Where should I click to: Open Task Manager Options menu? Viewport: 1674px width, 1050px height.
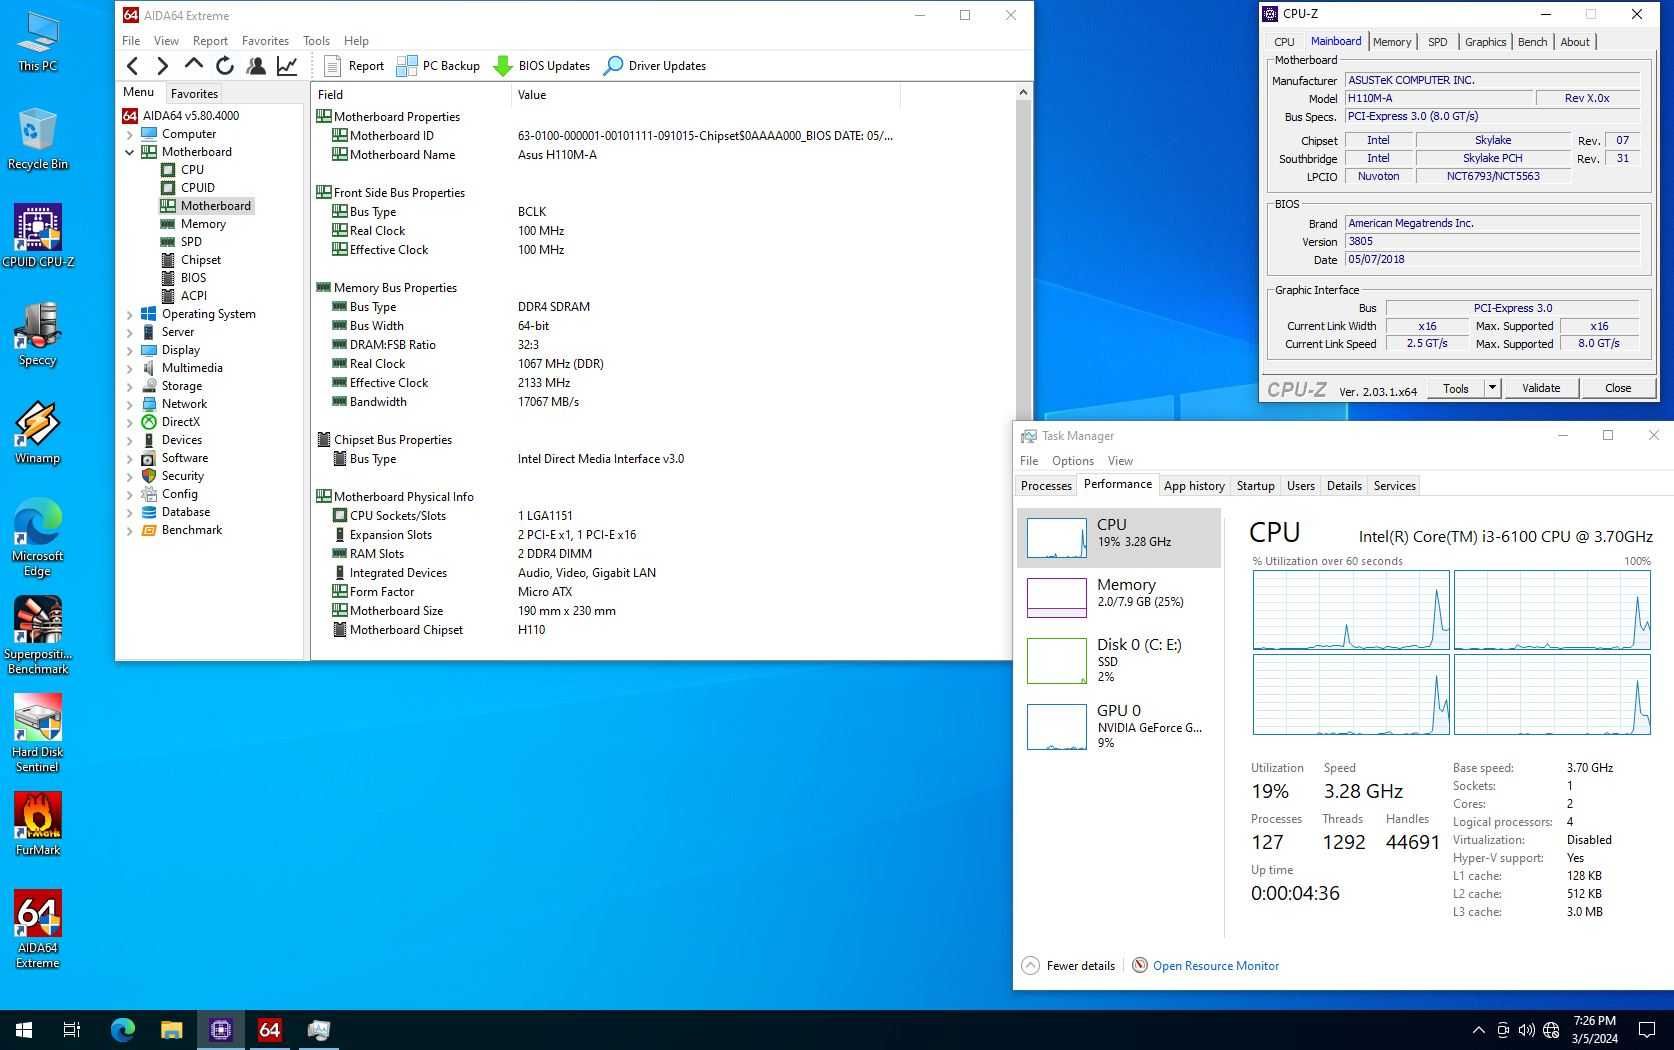[1072, 461]
